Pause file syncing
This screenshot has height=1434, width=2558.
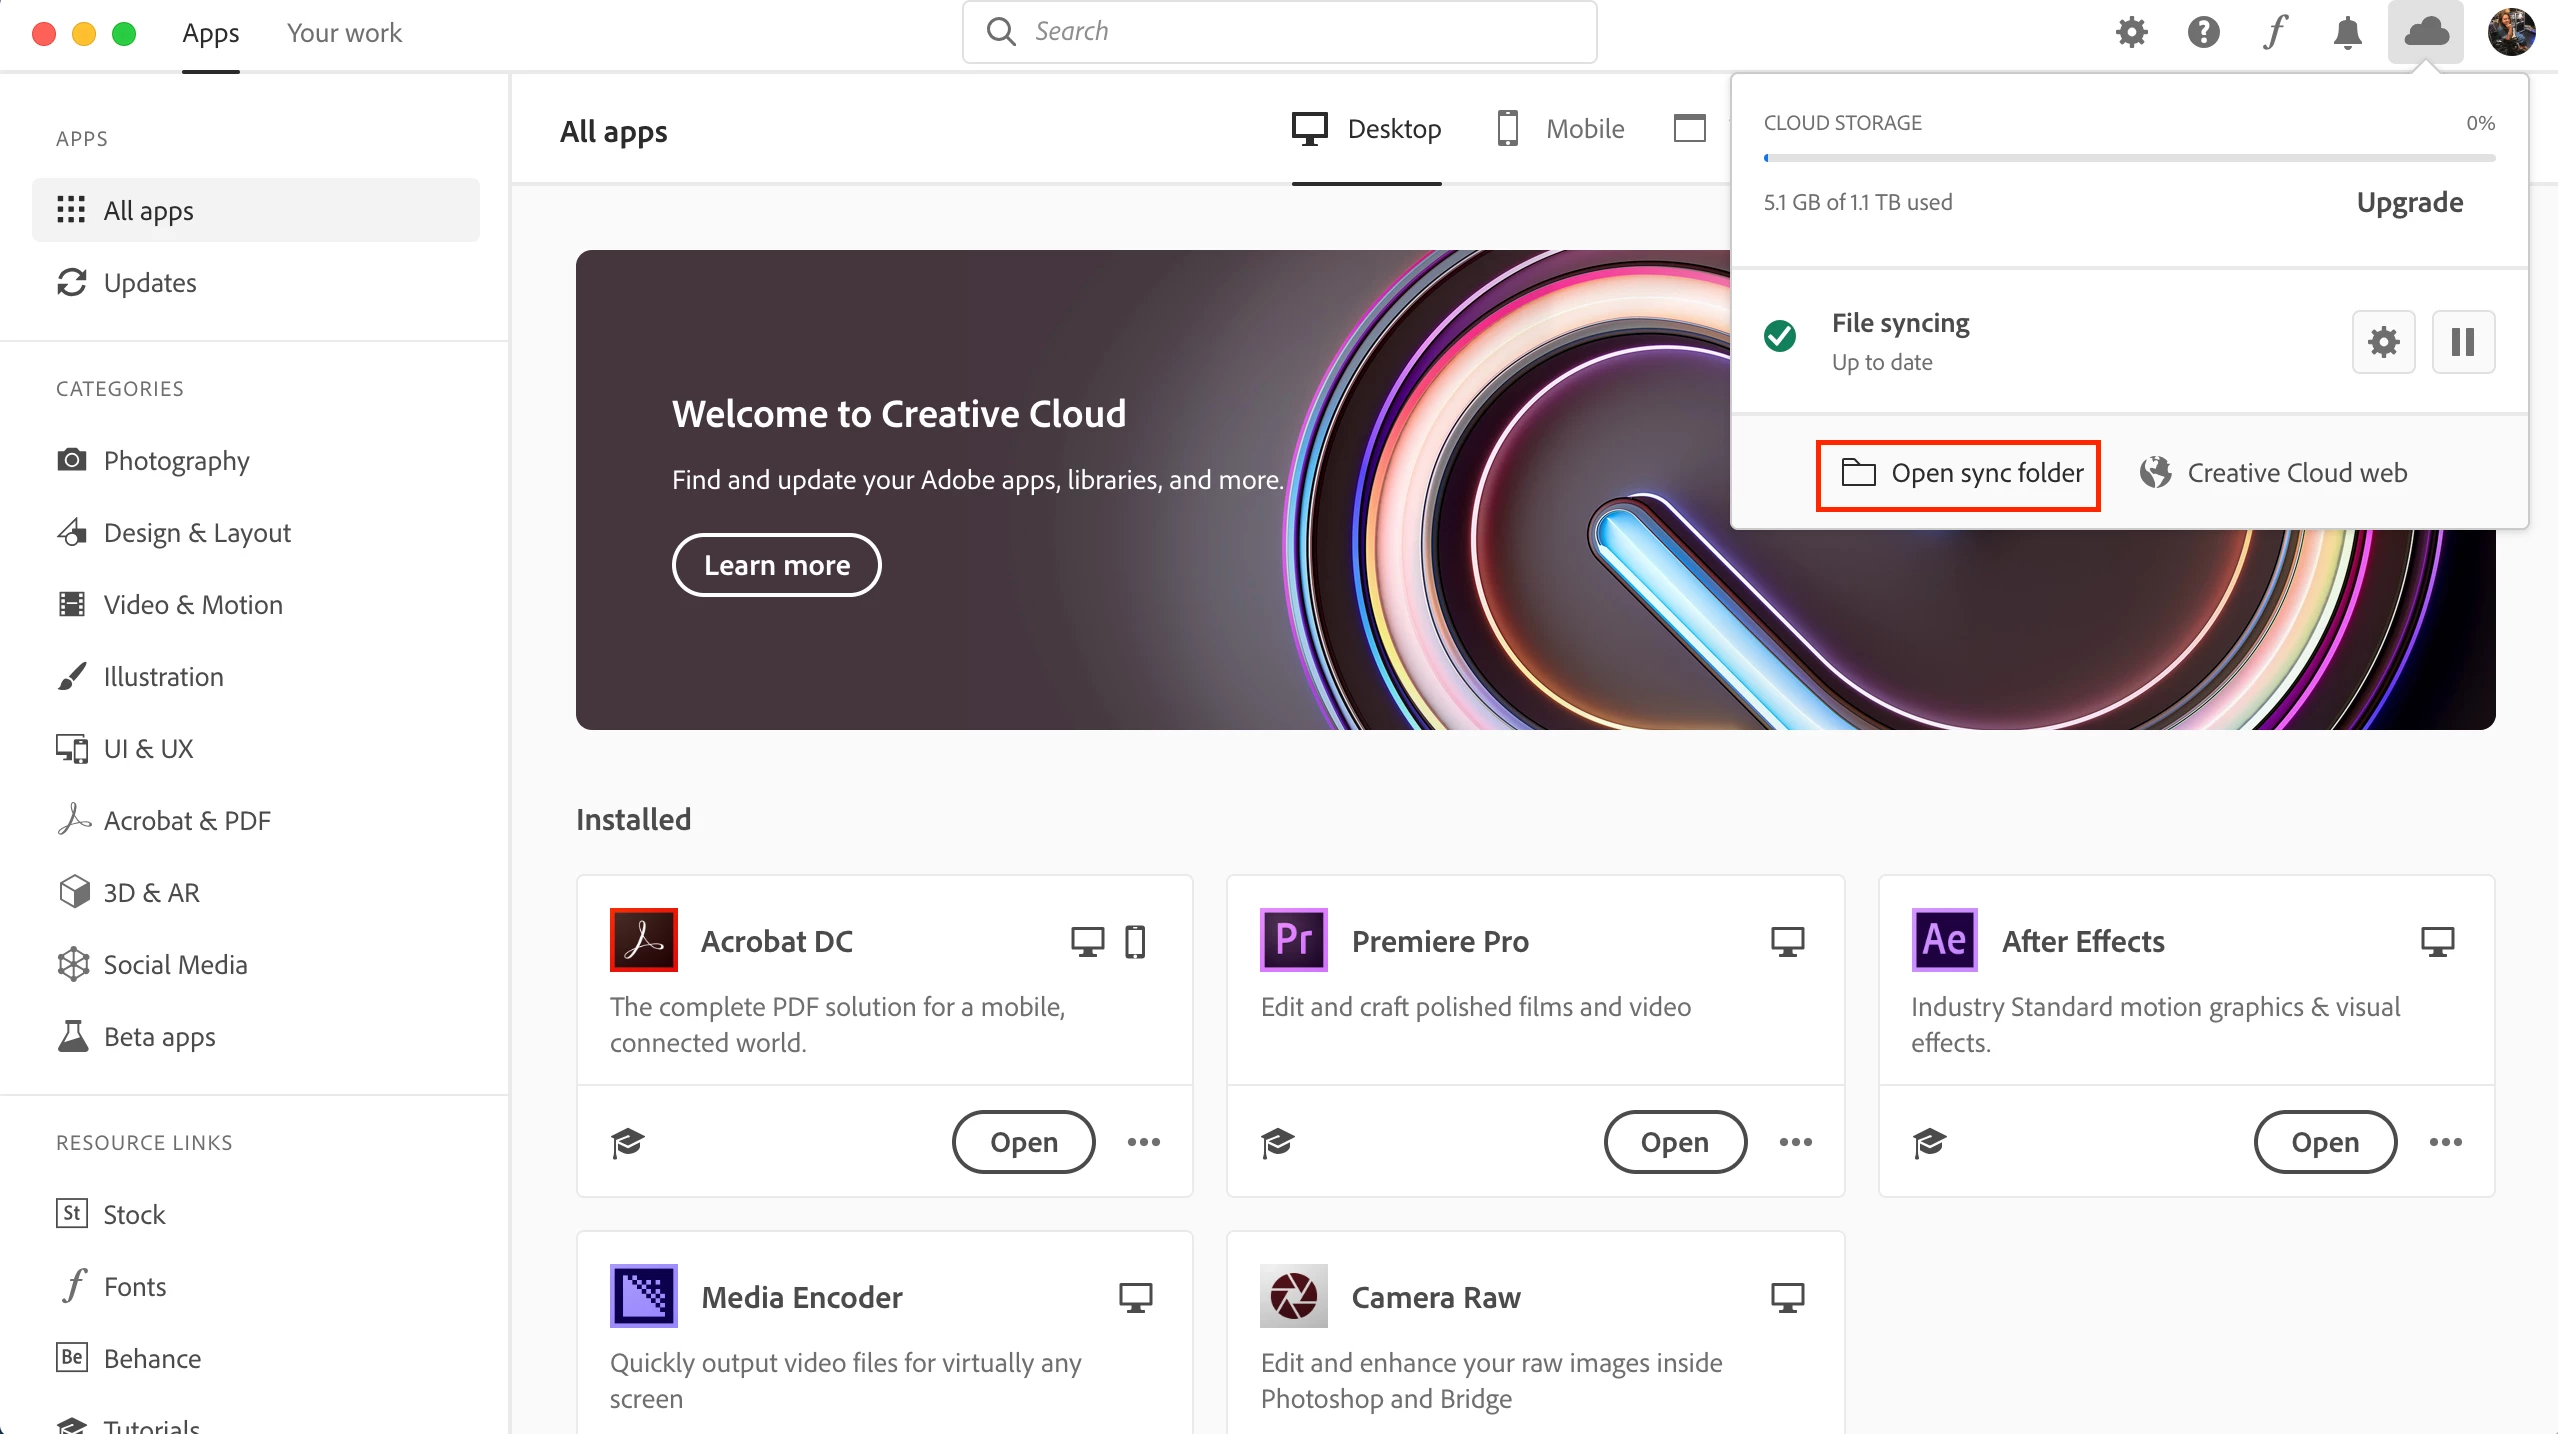click(x=2463, y=342)
